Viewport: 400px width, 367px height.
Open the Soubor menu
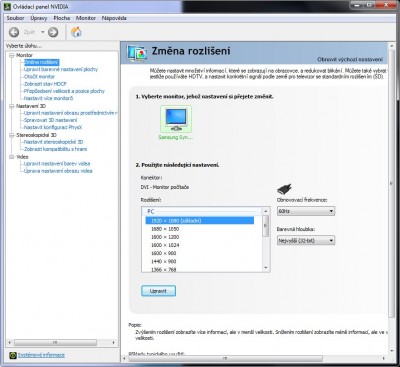click(x=15, y=18)
